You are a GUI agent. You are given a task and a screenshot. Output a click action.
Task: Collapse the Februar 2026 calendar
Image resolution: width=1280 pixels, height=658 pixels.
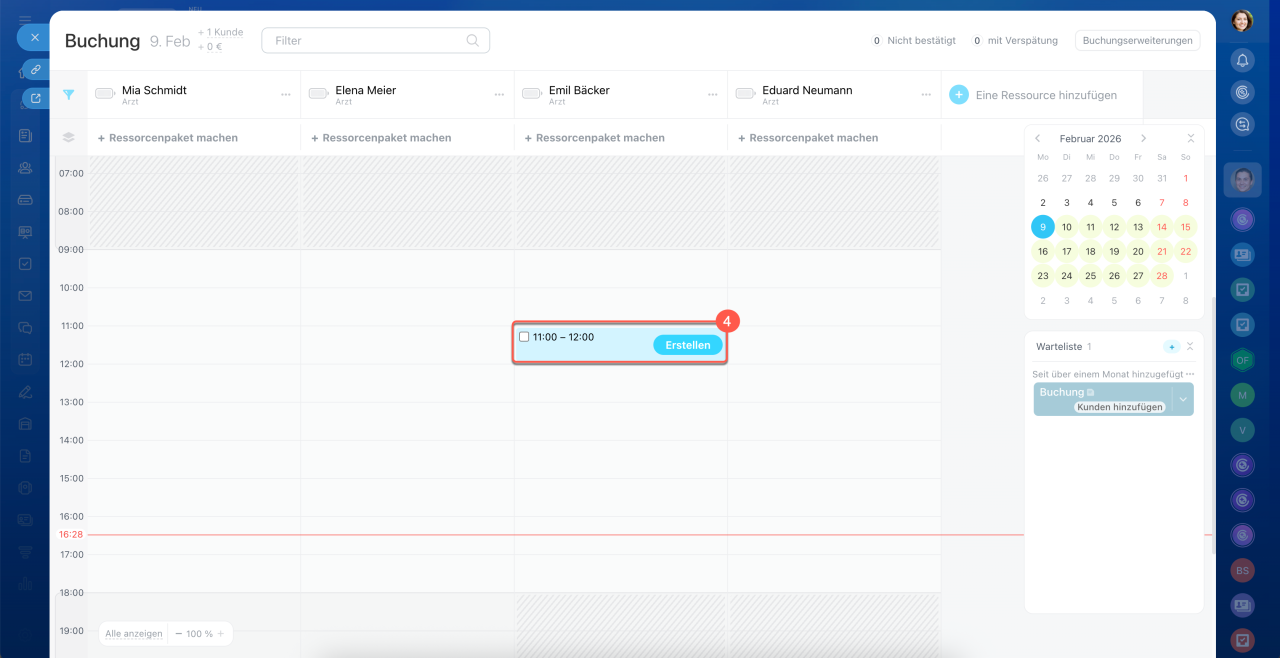pyautogui.click(x=1190, y=139)
